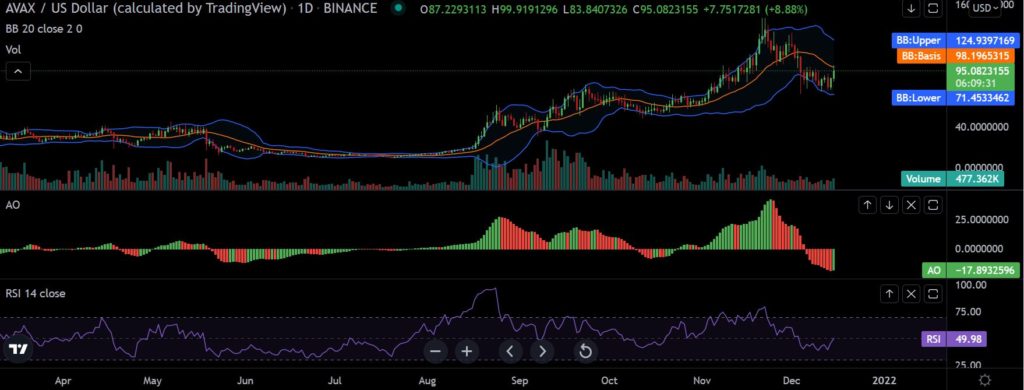
Task: Click the Aug marker on time axis
Action: pos(427,380)
